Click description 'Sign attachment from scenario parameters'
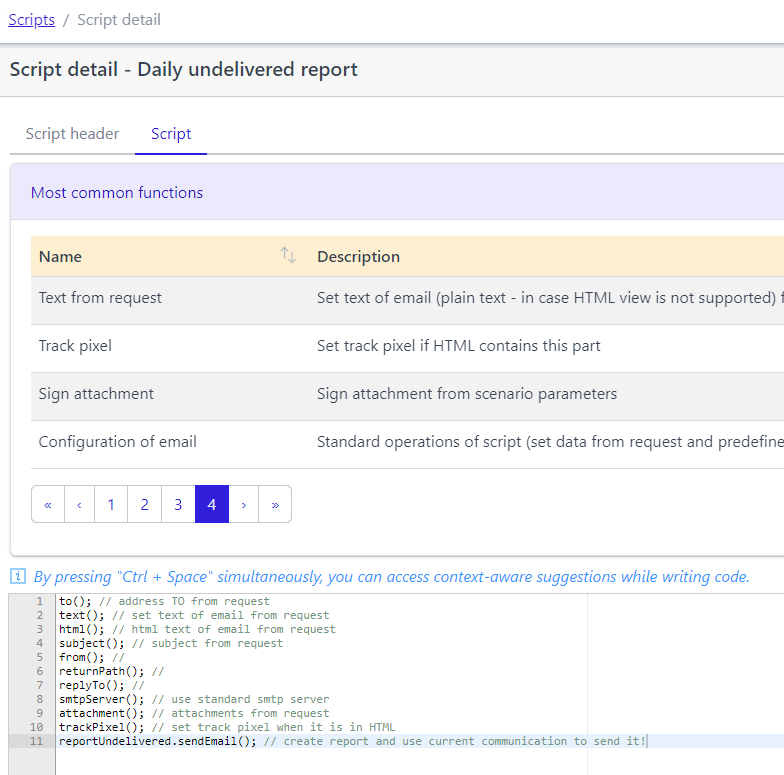Screen dimensions: 784x775 [467, 394]
